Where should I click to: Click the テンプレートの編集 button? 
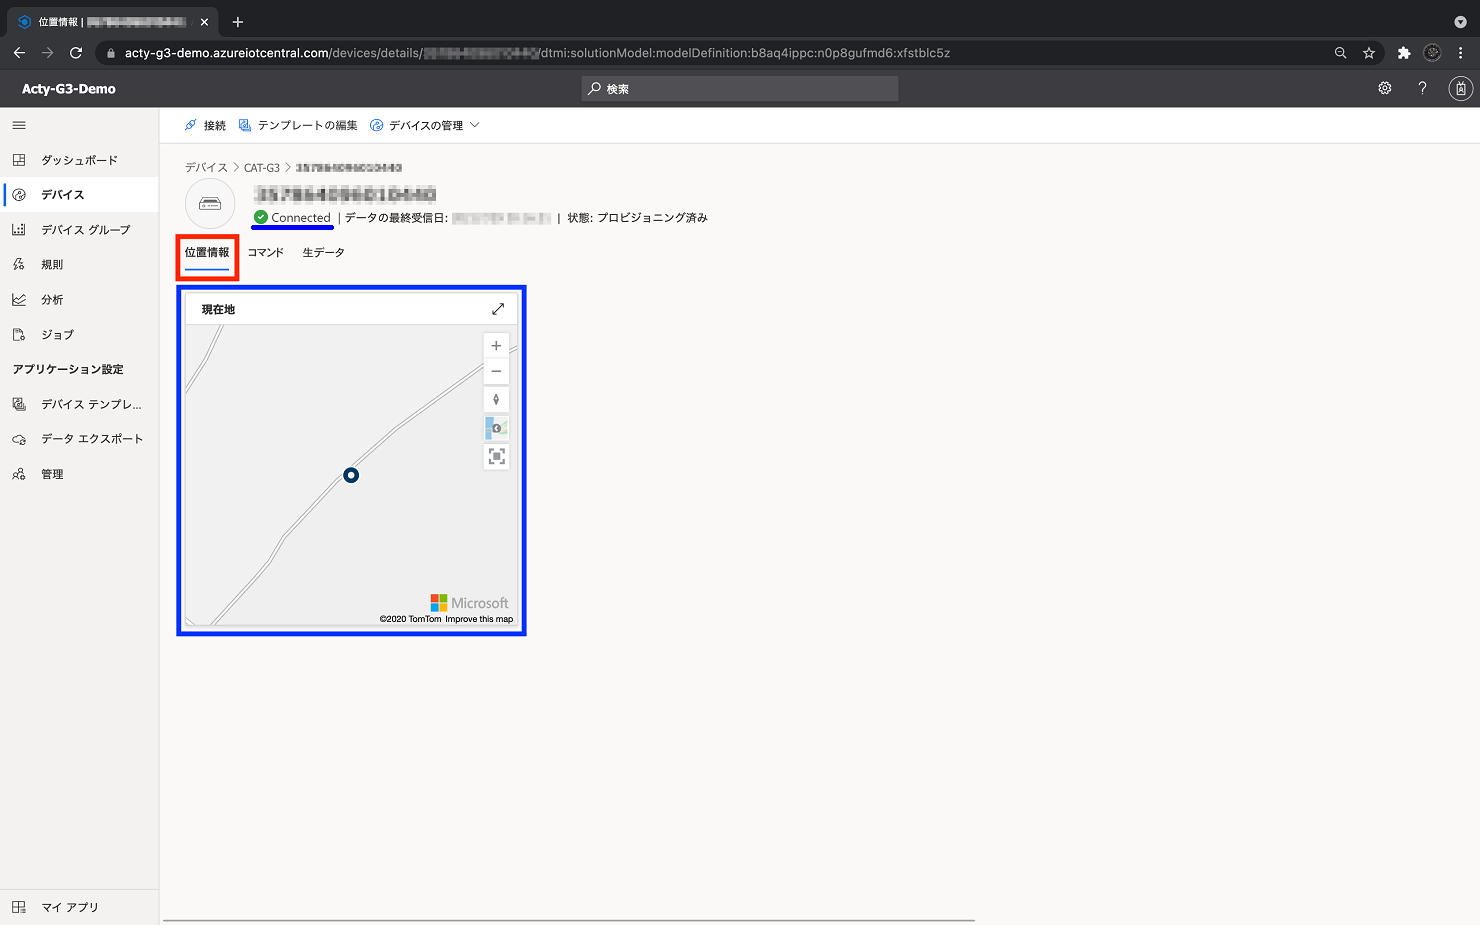298,125
